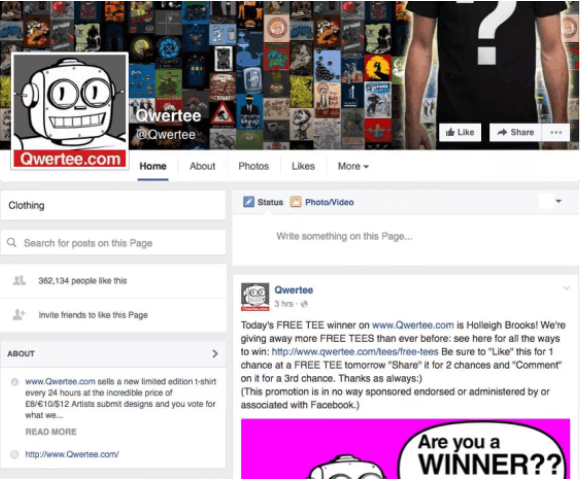This screenshot has height=484, width=582.
Task: Open the Qwertee robot profile picture
Action: click(x=70, y=111)
